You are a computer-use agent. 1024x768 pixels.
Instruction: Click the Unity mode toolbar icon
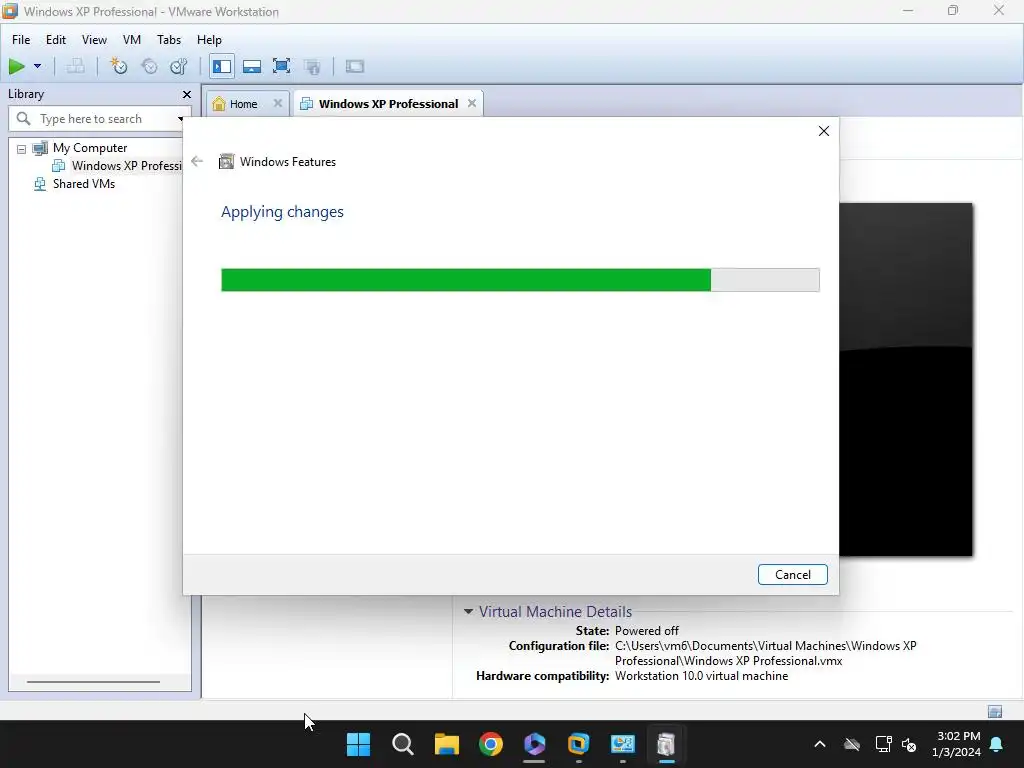coord(312,66)
